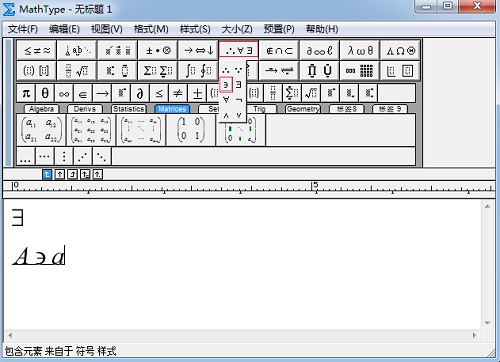Open the uppercase Greek palette ΛΩΘ

pyautogui.click(x=400, y=50)
